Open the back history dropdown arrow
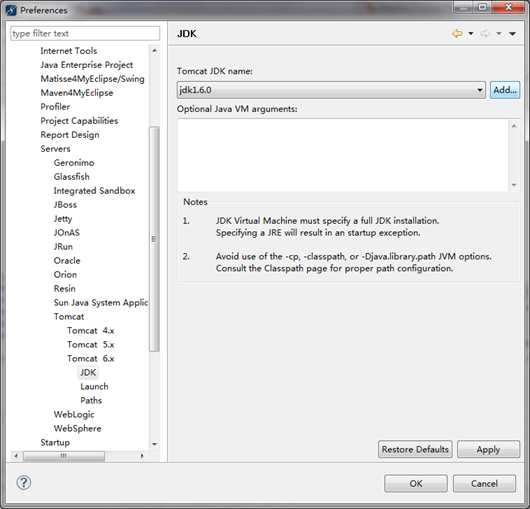 click(471, 33)
